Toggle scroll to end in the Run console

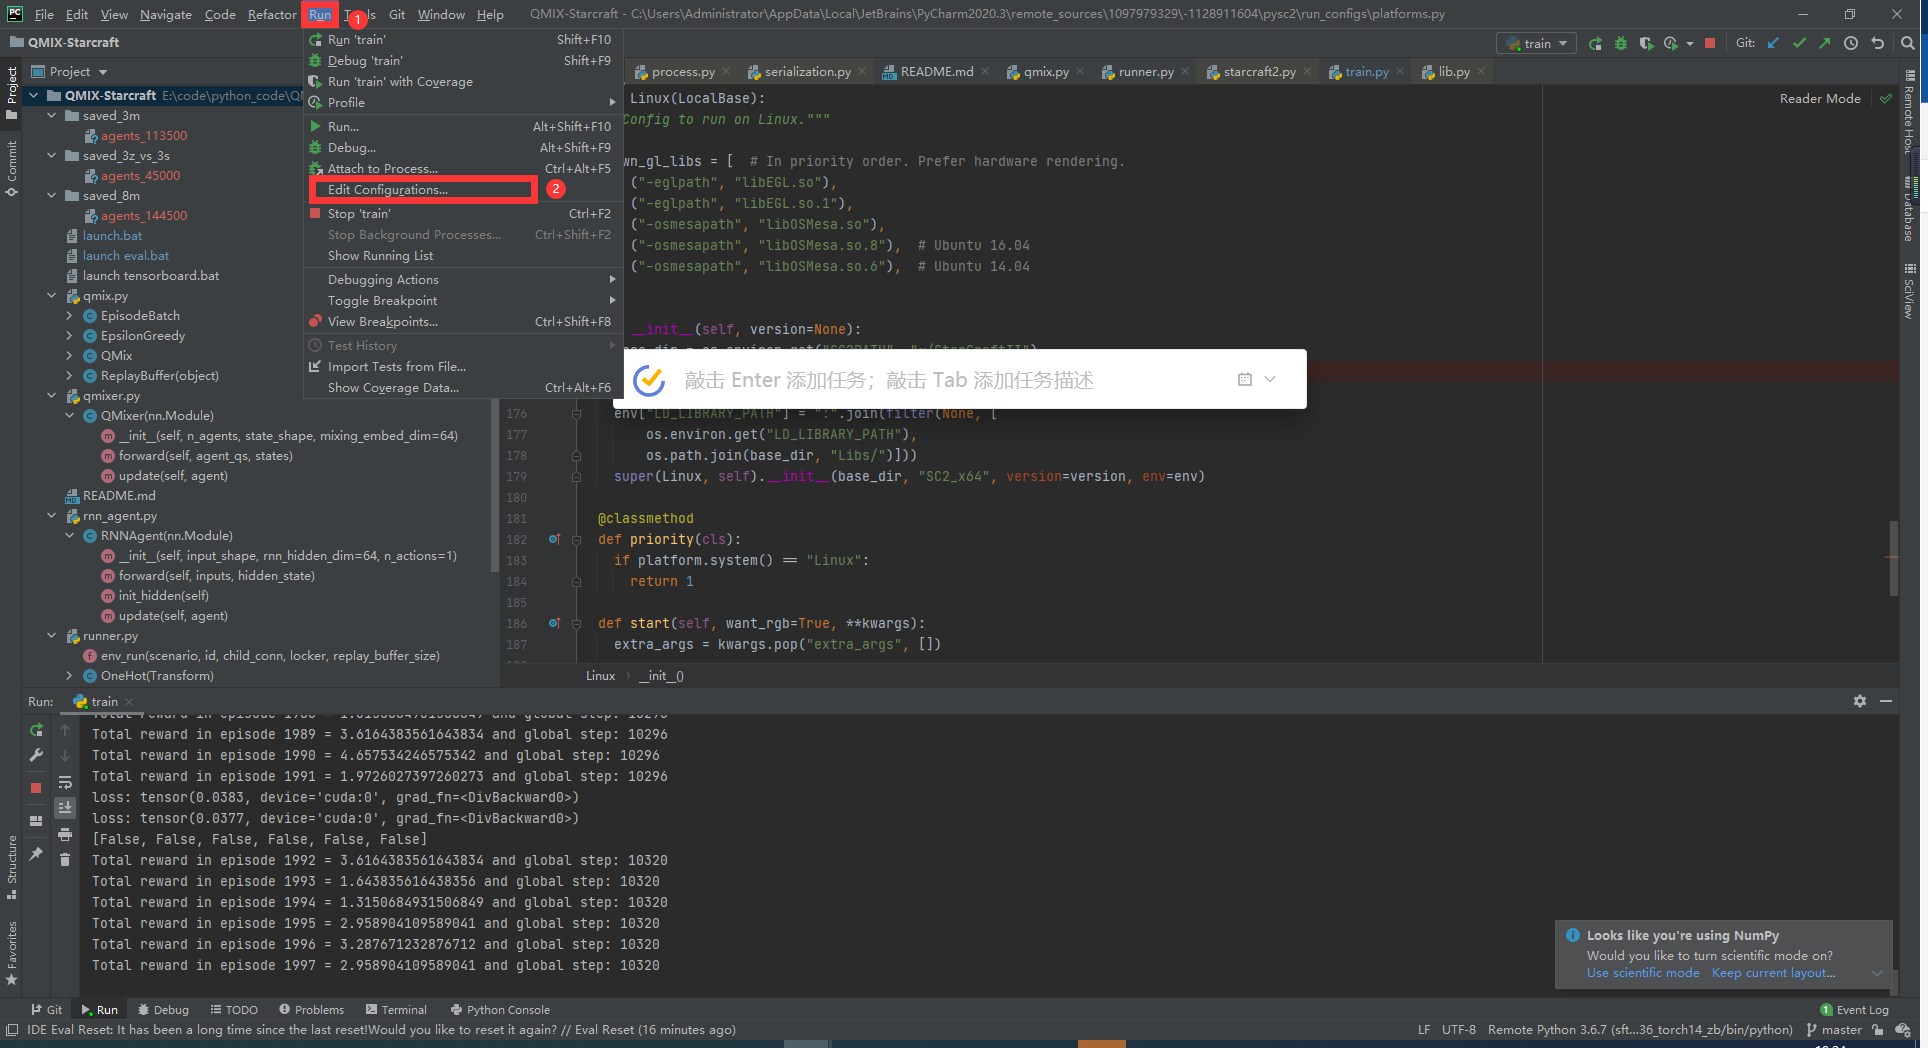pos(65,807)
